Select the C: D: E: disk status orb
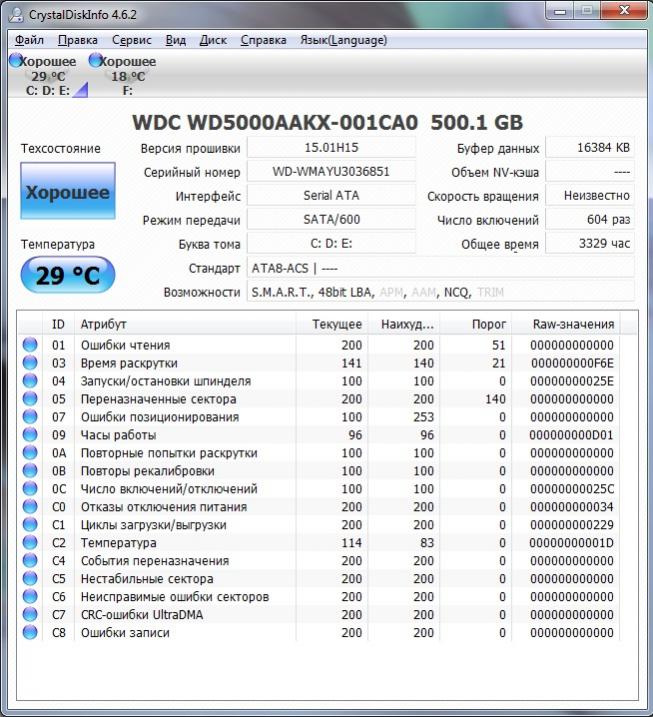The height and width of the screenshot is (717, 653). pos(16,60)
